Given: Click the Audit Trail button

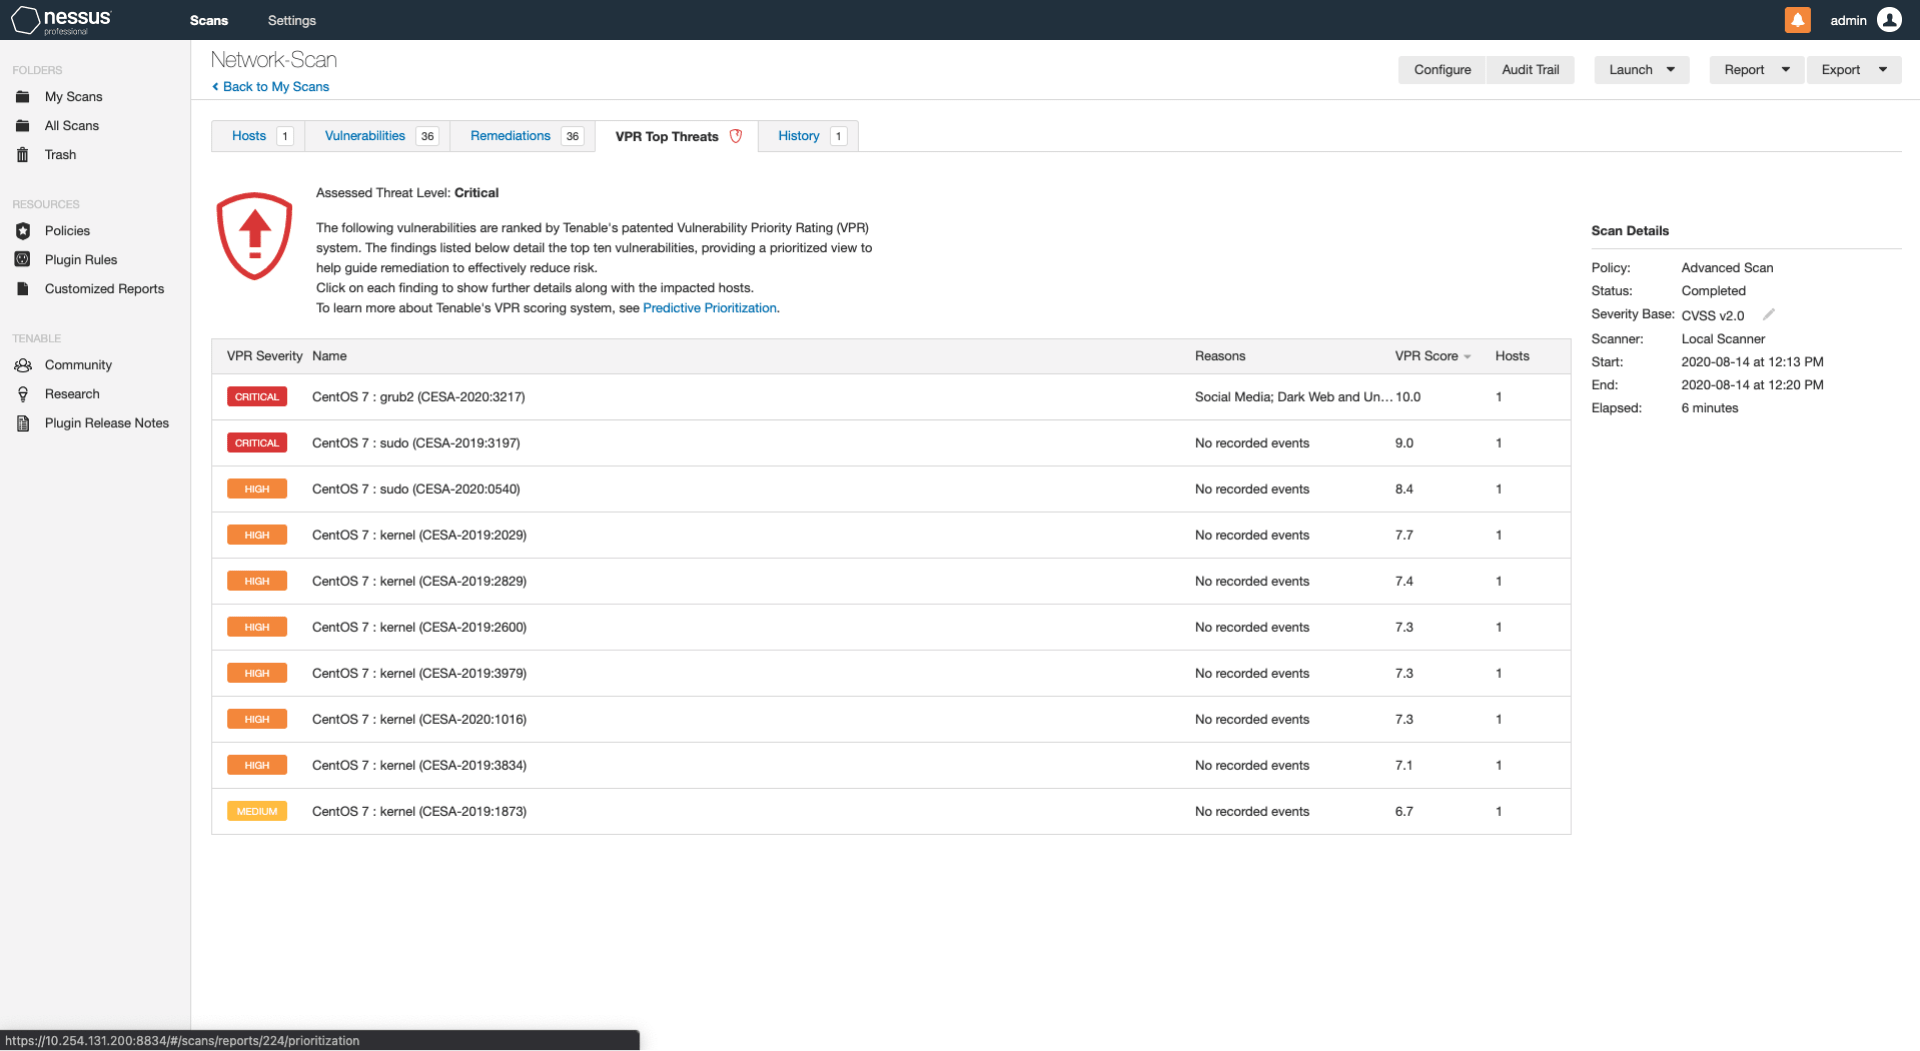Looking at the screenshot, I should [1530, 70].
